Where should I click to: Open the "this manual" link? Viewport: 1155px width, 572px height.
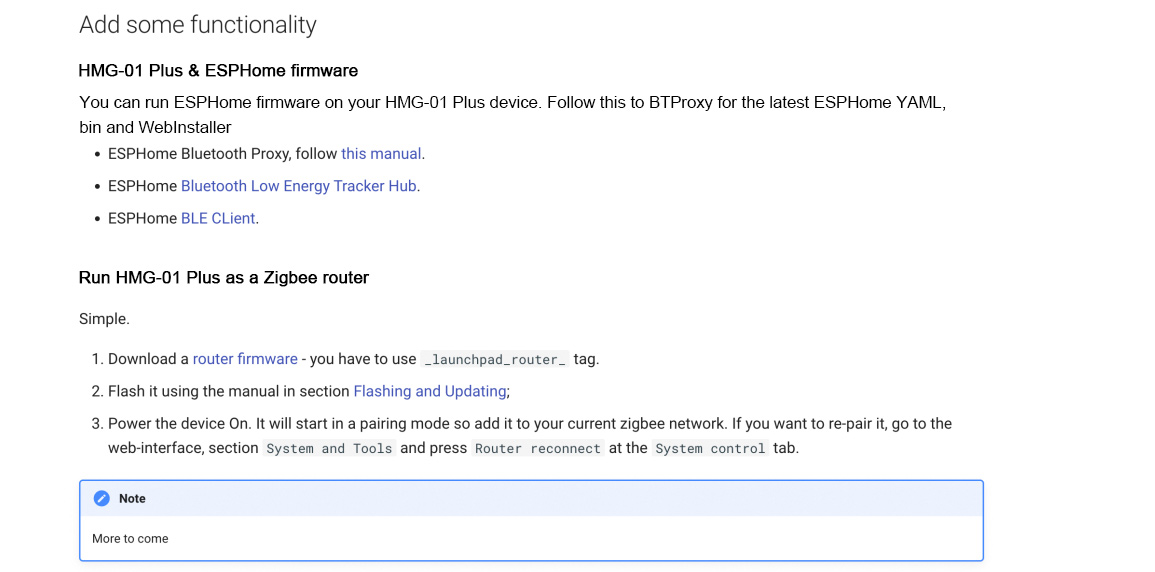pyautogui.click(x=381, y=154)
